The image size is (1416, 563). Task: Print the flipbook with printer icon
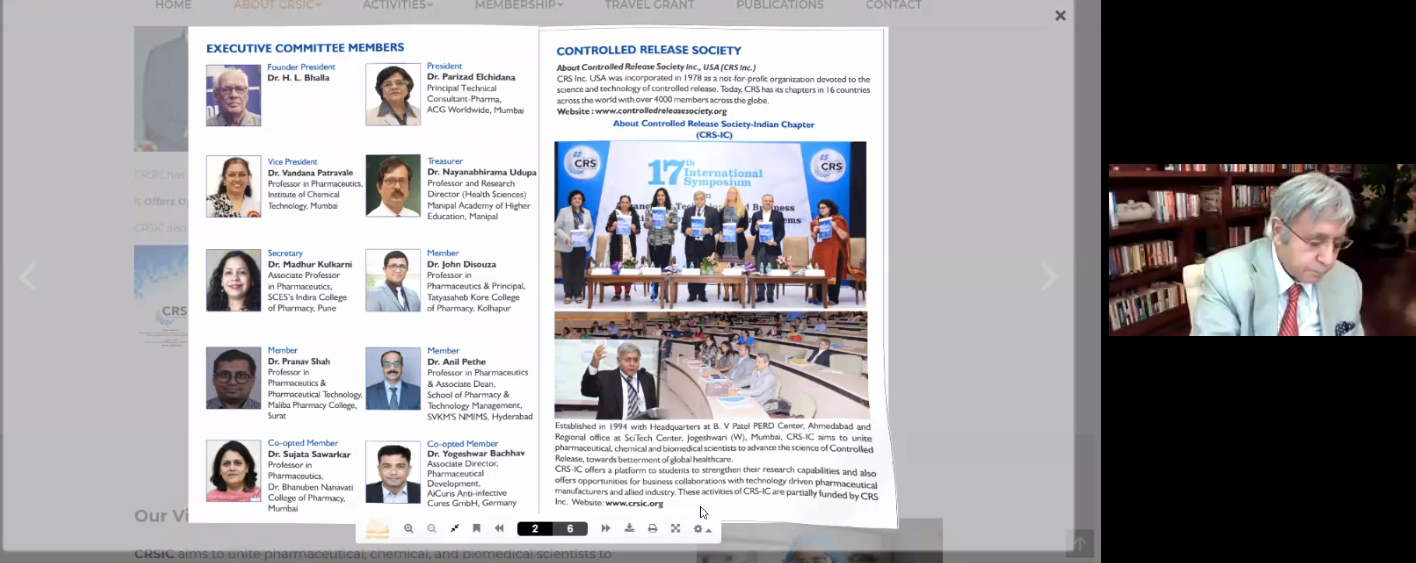[652, 529]
